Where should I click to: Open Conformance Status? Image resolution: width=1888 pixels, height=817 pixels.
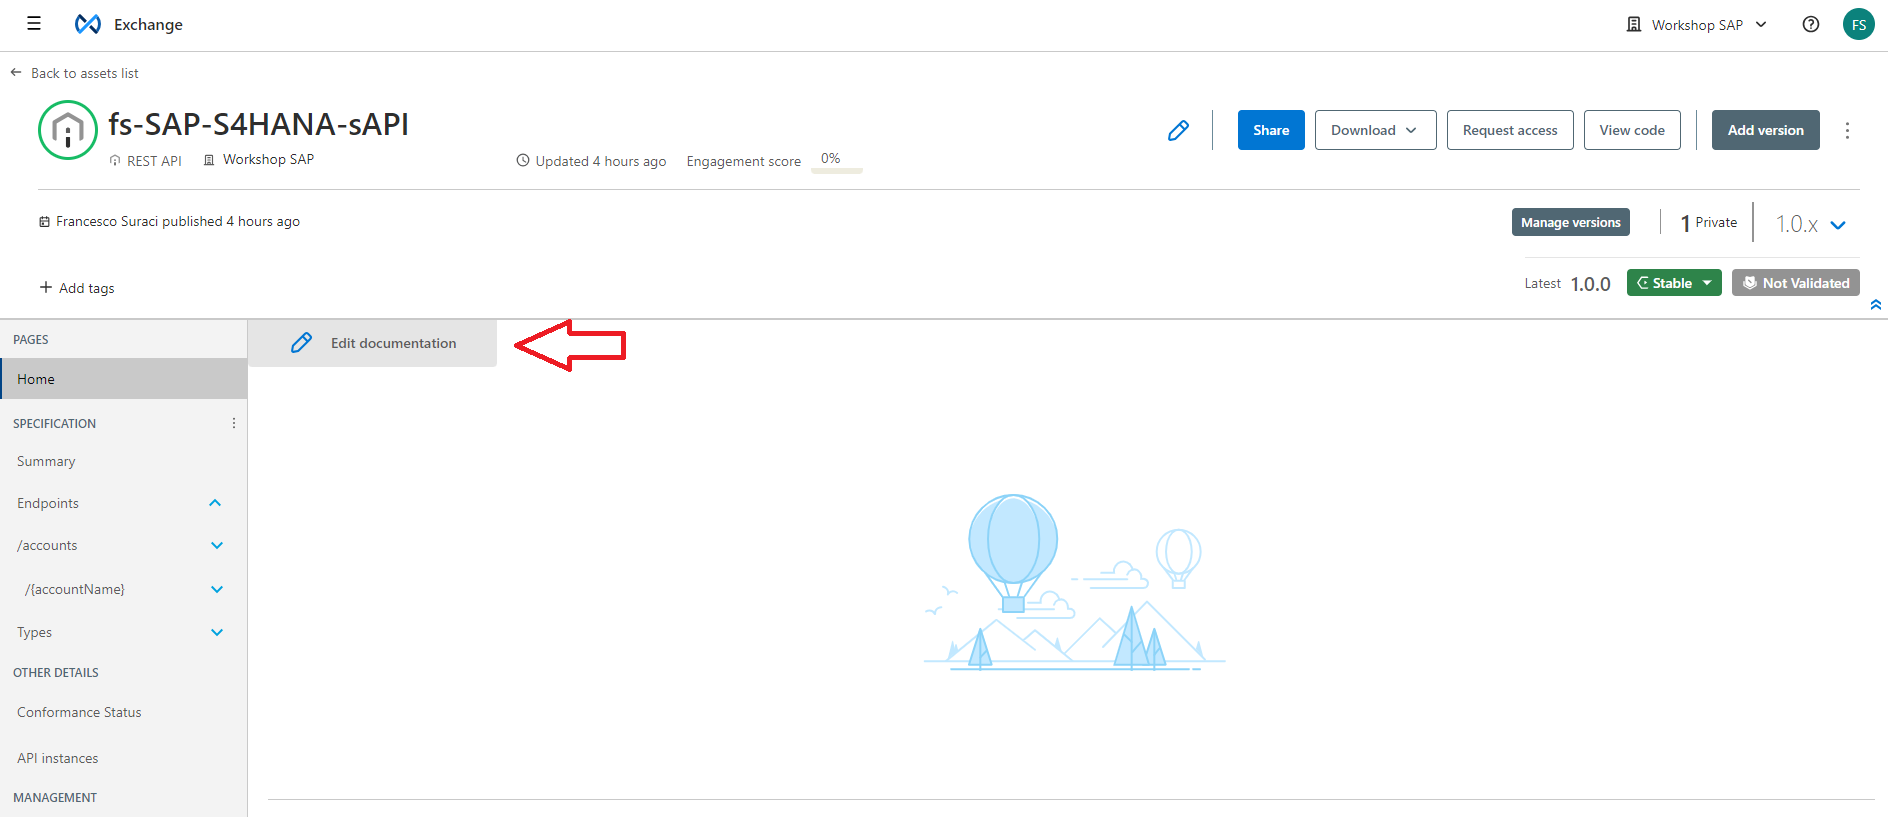click(79, 712)
